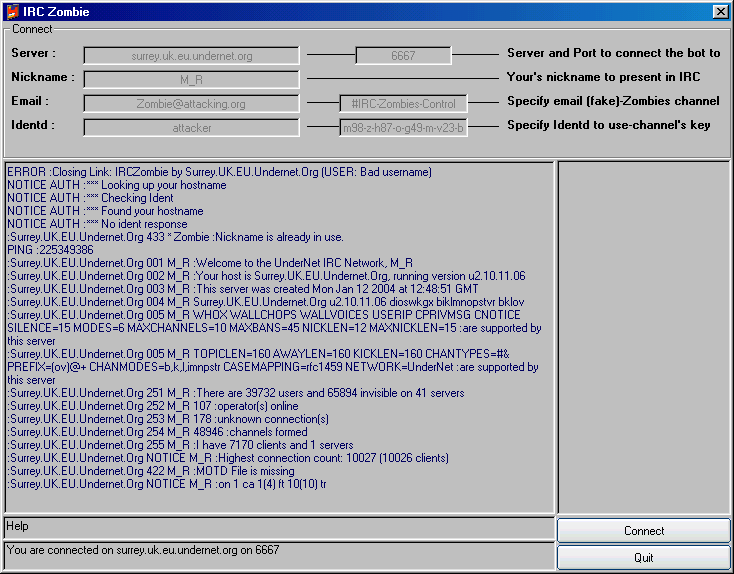Click the Nickname field containing M_R
The width and height of the screenshot is (734, 574).
tap(191, 79)
